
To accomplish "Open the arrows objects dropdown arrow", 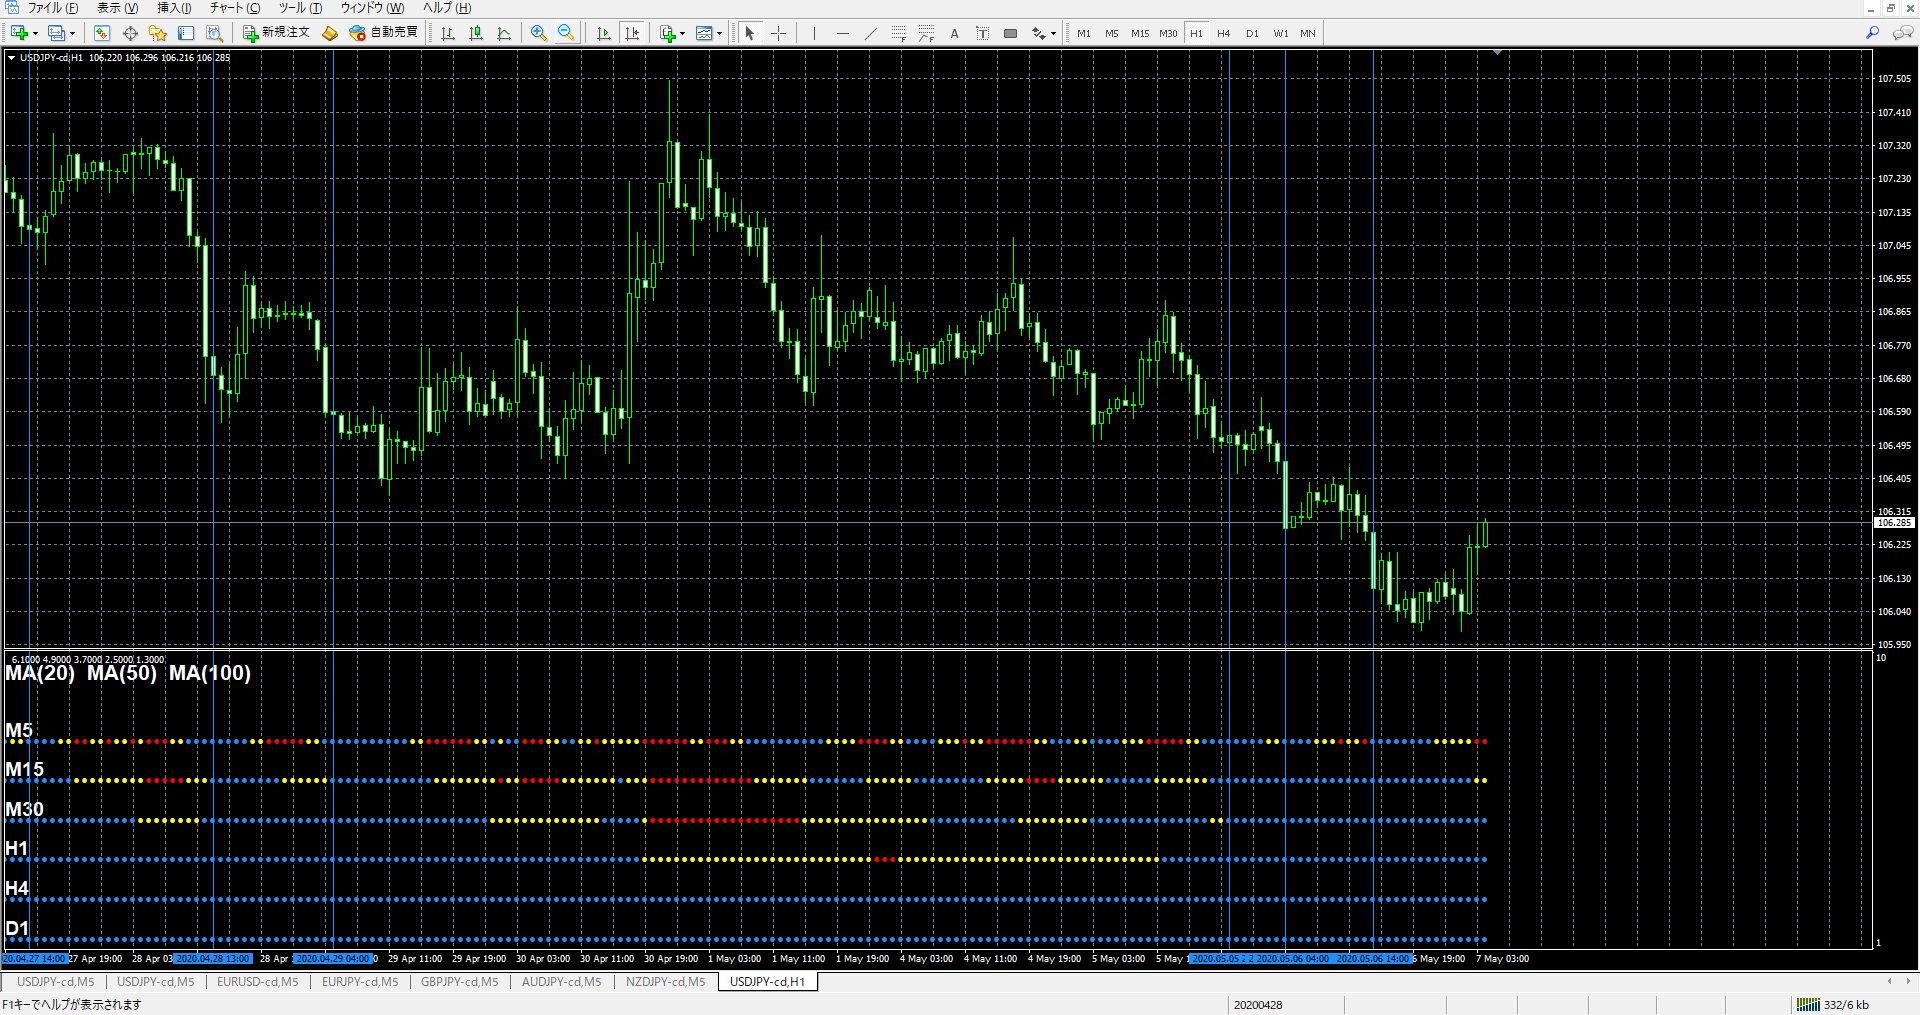I will pos(1054,33).
